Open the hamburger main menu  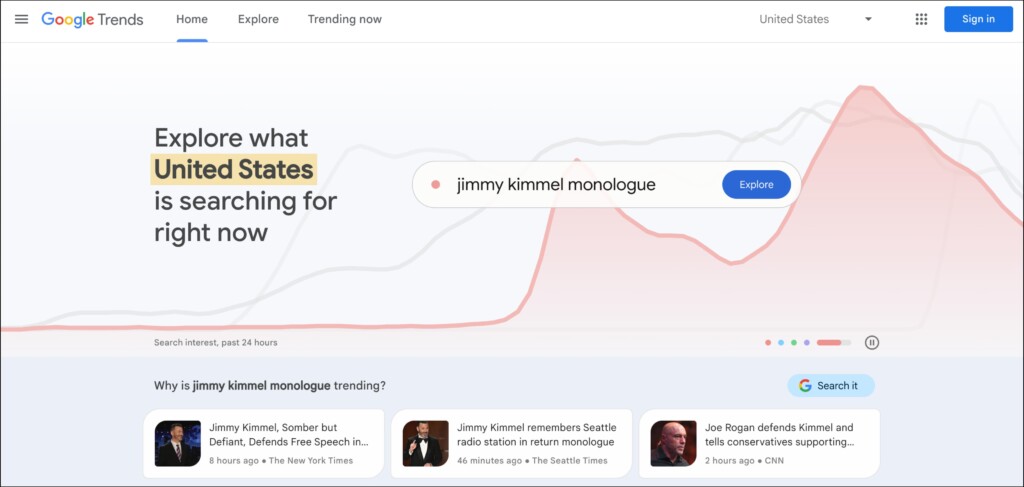tap(21, 19)
